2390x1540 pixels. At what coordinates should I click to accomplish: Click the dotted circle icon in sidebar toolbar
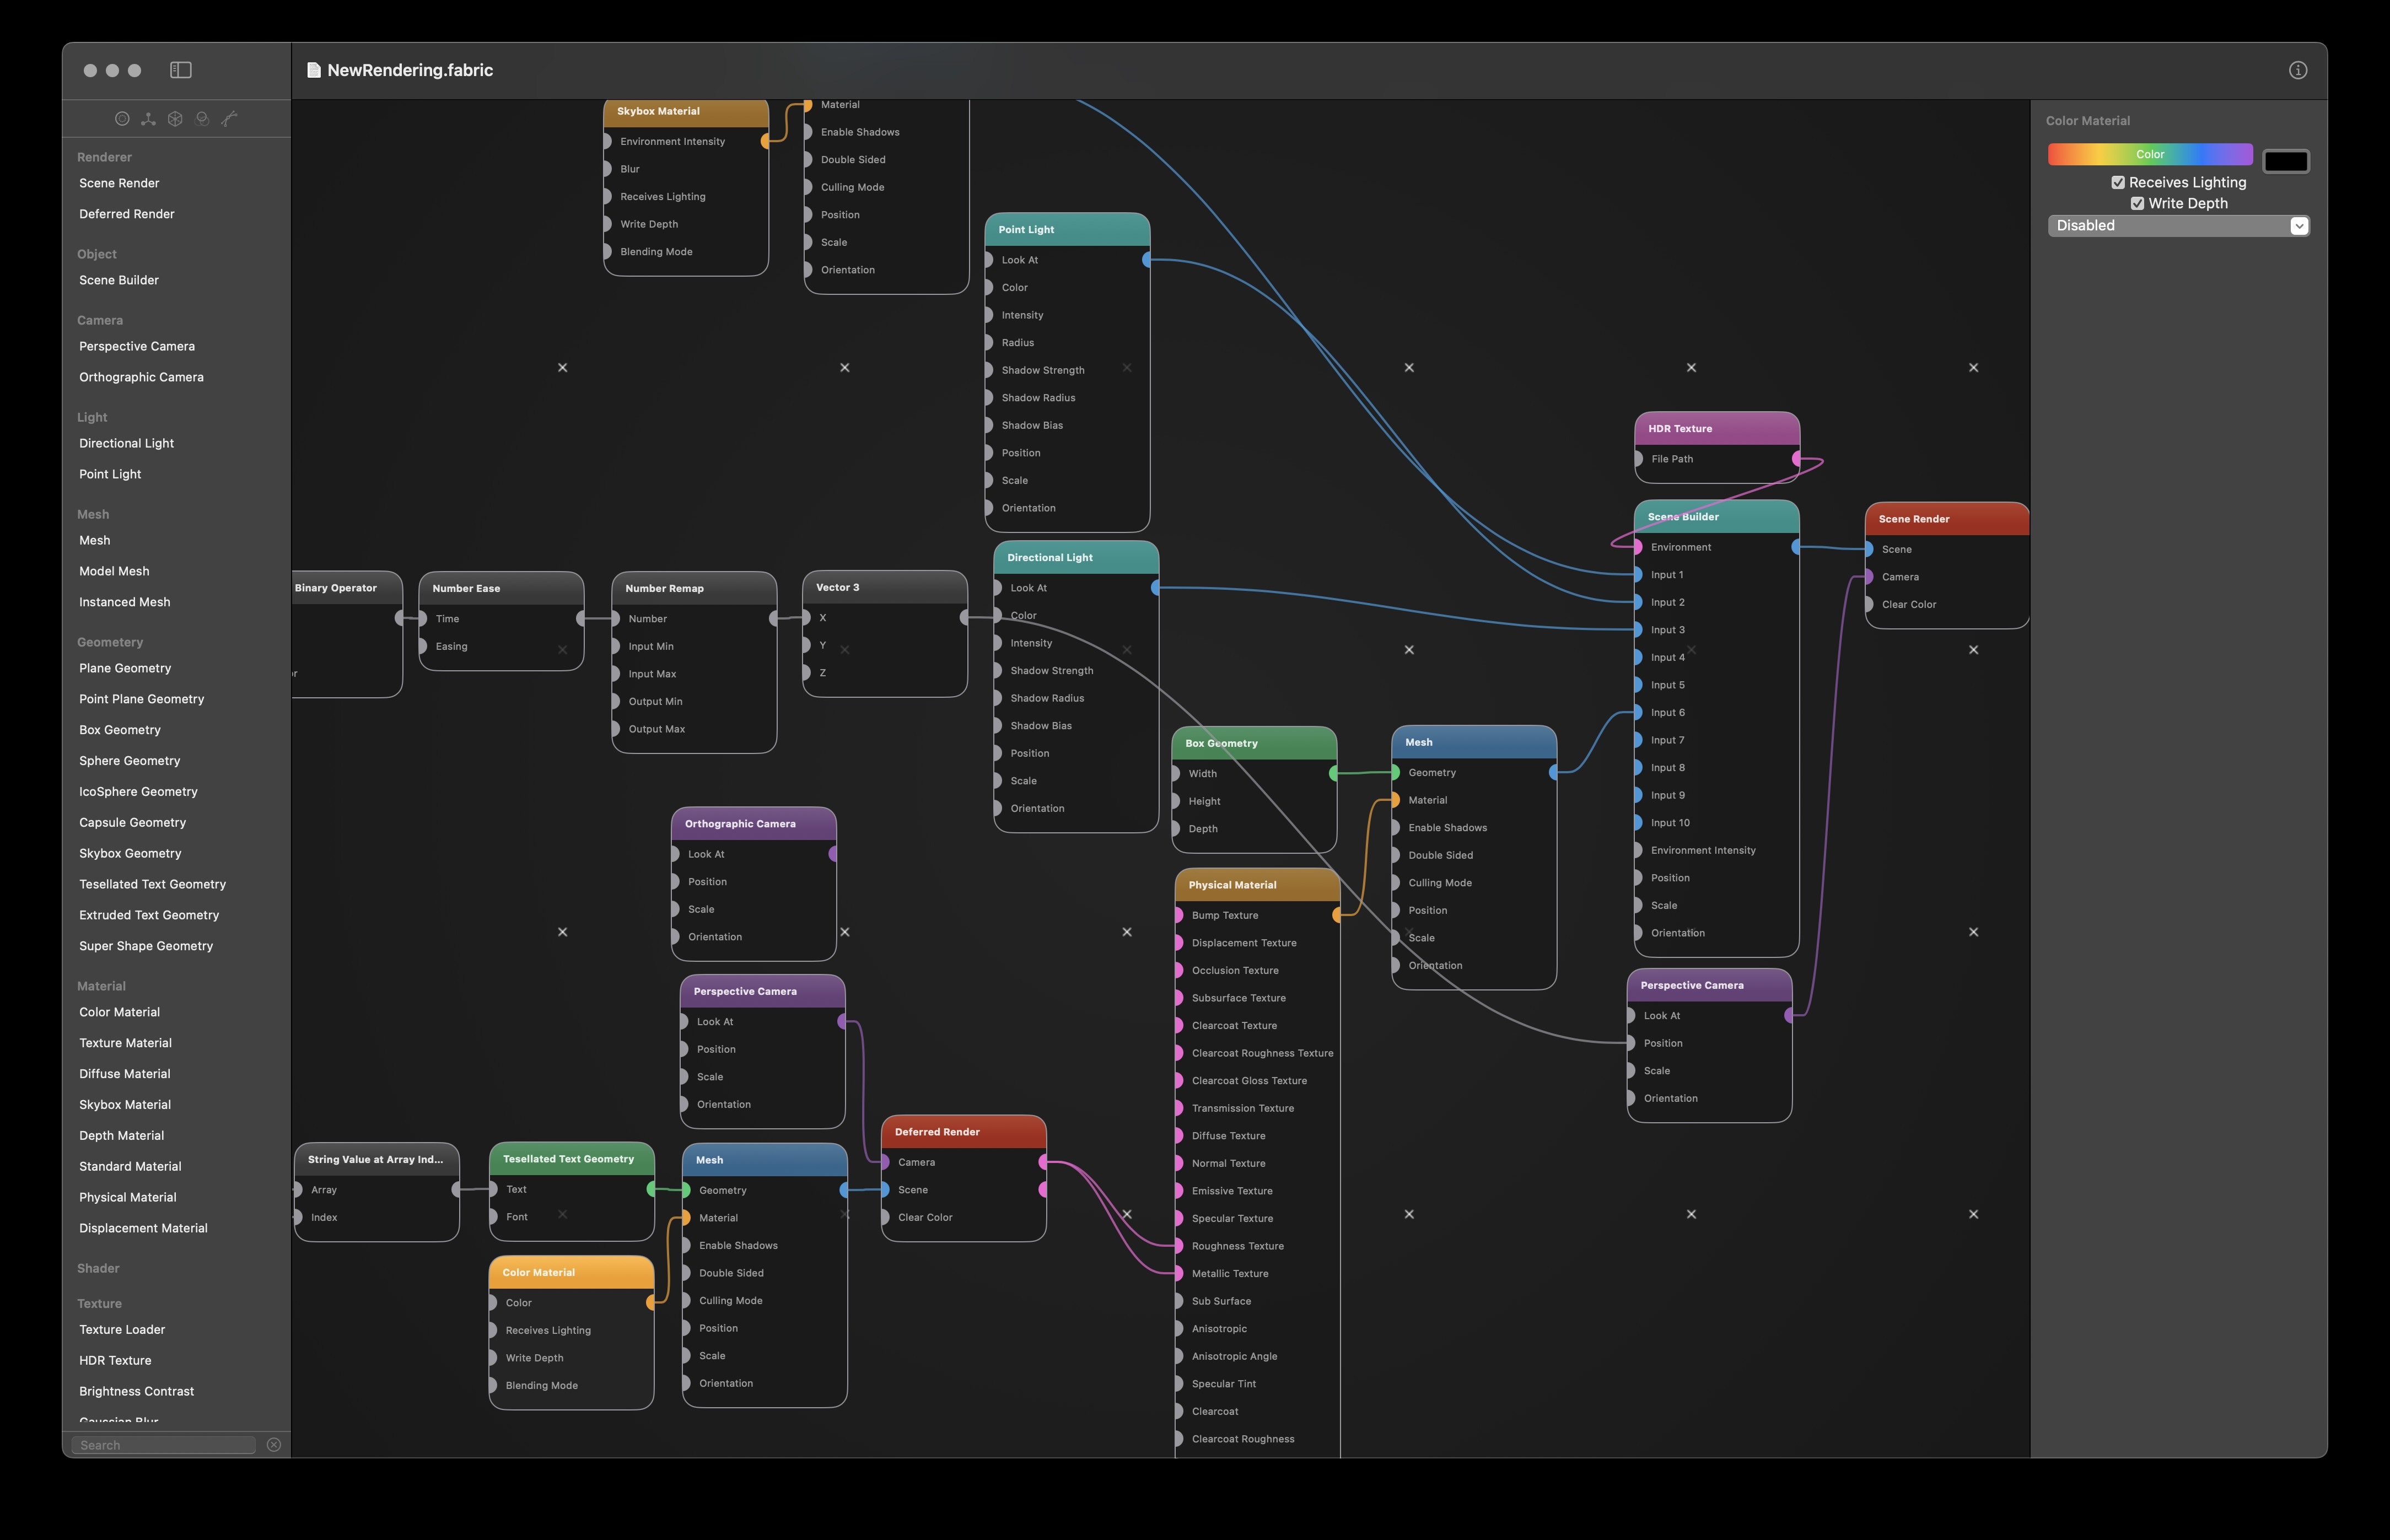(x=122, y=119)
